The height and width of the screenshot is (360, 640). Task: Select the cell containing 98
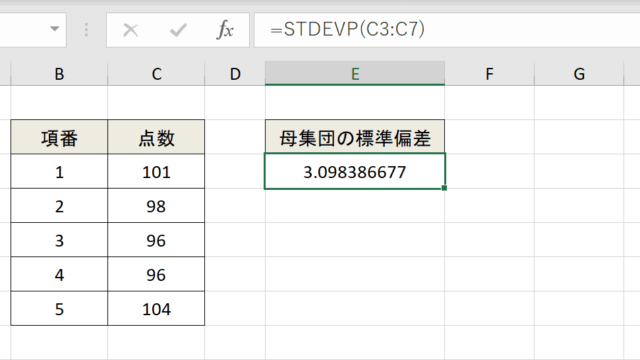click(x=156, y=206)
